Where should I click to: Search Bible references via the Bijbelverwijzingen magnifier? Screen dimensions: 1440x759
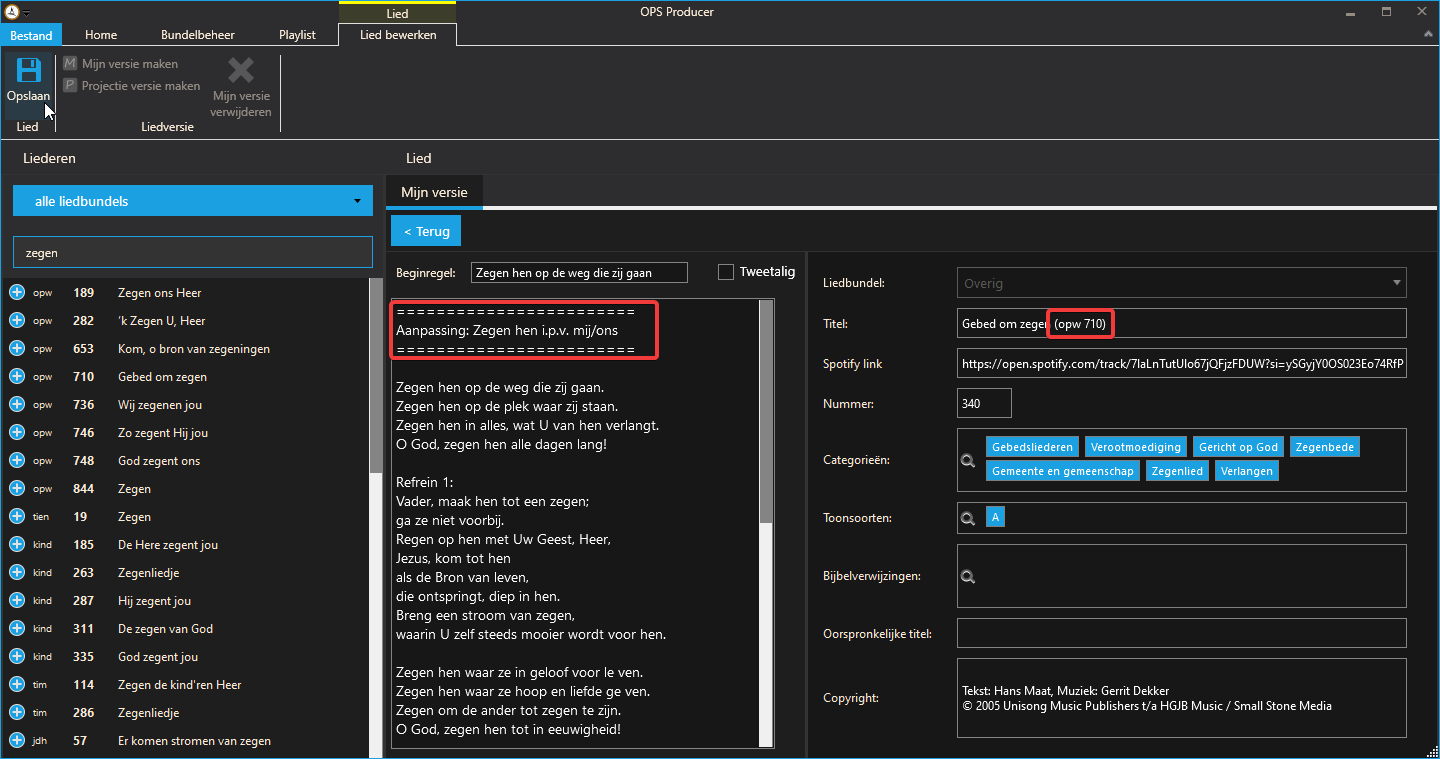point(968,577)
